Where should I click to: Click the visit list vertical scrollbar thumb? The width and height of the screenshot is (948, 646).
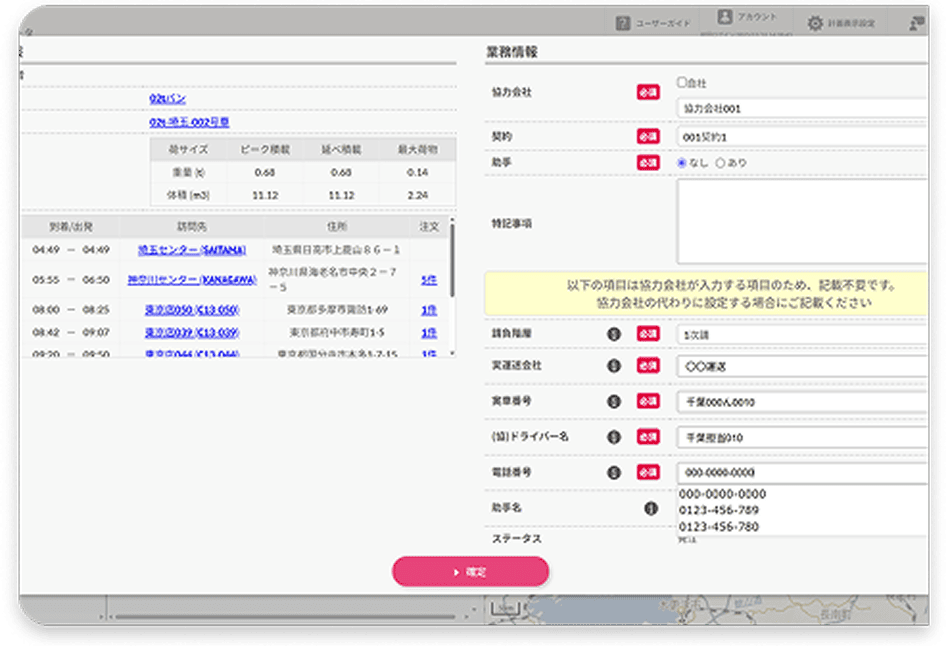point(452,260)
